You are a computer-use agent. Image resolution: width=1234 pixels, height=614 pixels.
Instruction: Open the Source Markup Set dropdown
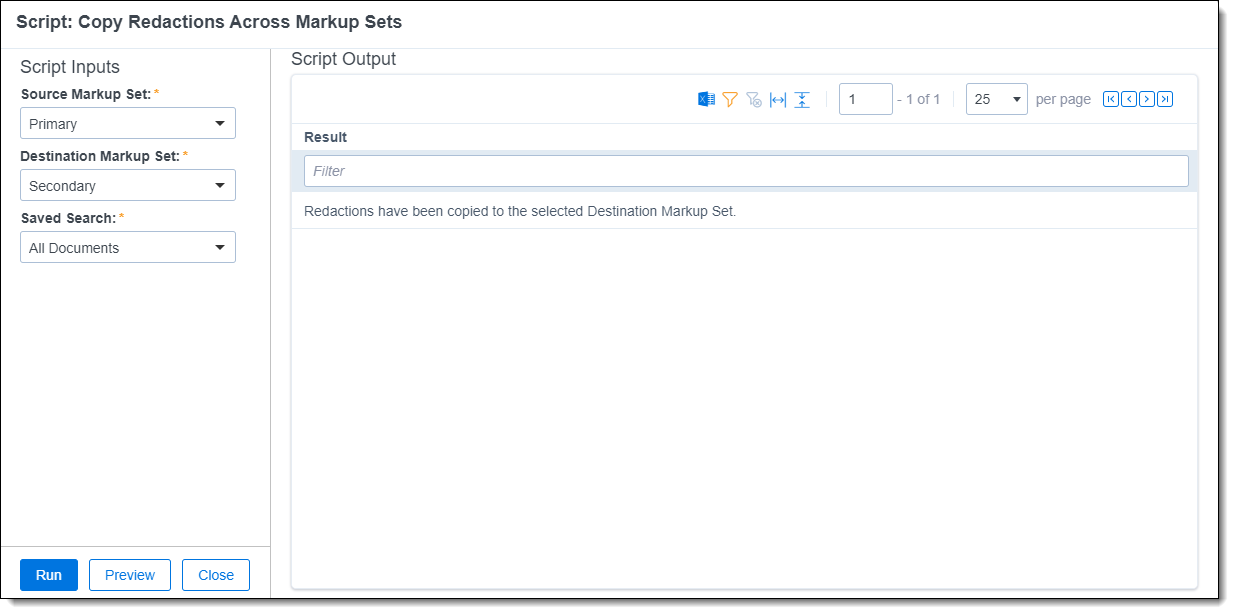(128, 124)
